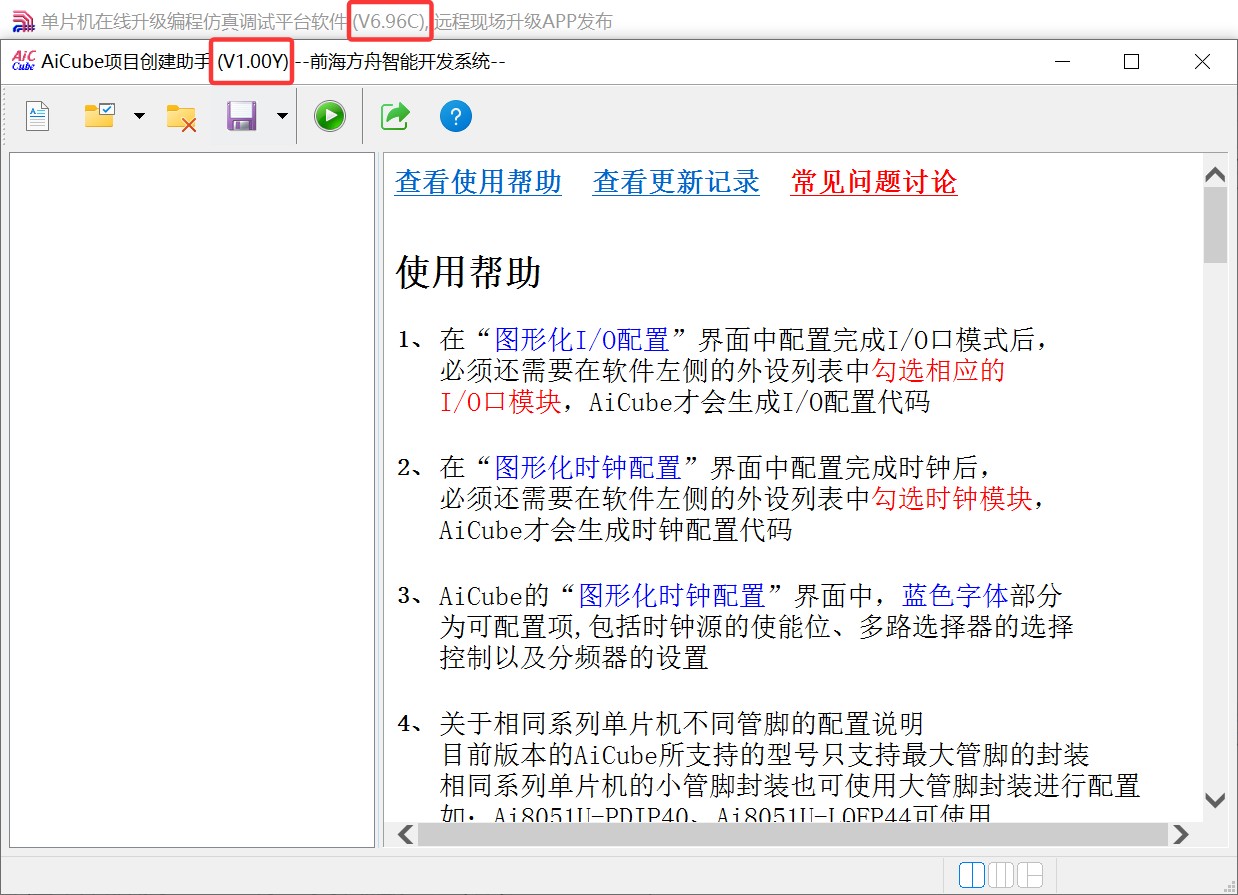Click the vertical scrollbar up arrow

(1215, 174)
